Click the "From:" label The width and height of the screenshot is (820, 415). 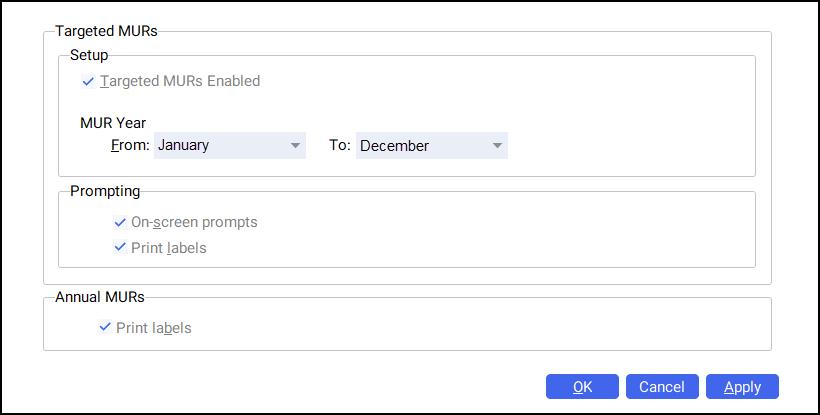tap(130, 146)
